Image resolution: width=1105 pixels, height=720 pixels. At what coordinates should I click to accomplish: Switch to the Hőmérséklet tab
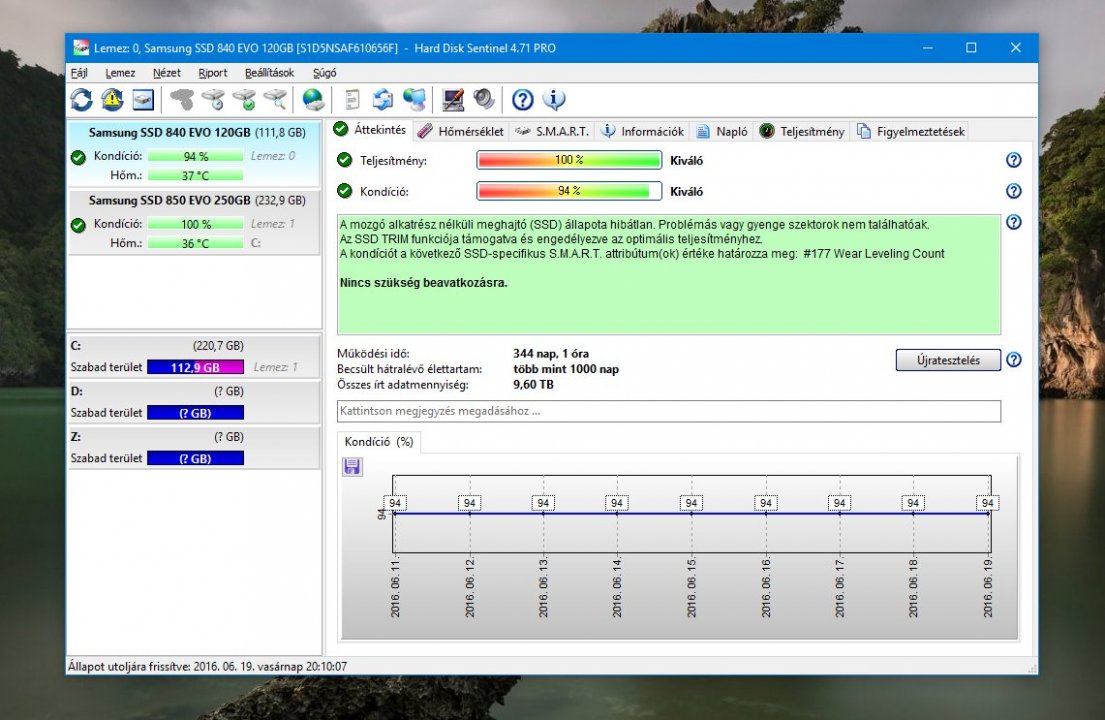pyautogui.click(x=461, y=131)
